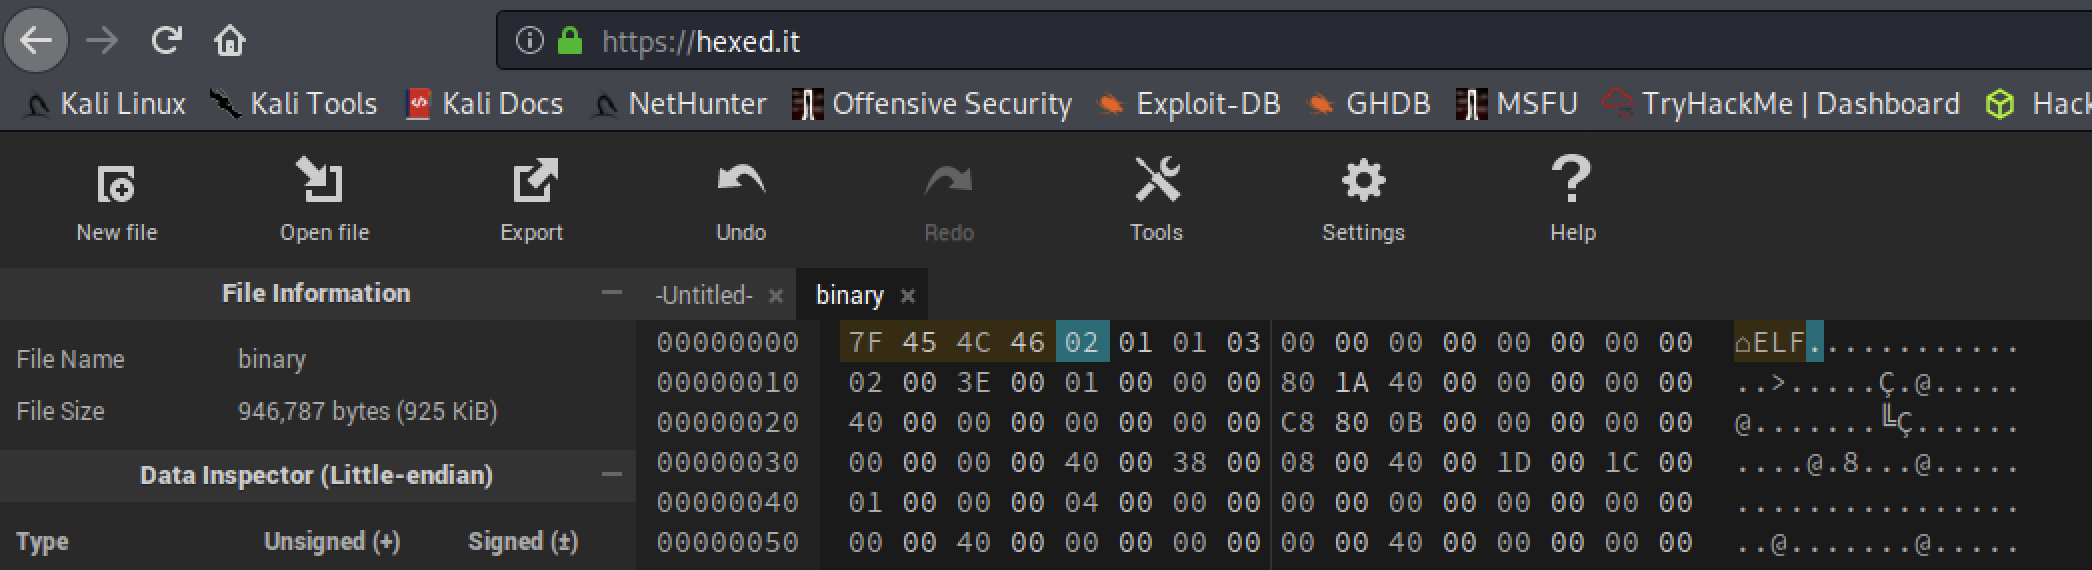Open the Kali Docs bookmark
2092x570 pixels.
pos(485,103)
